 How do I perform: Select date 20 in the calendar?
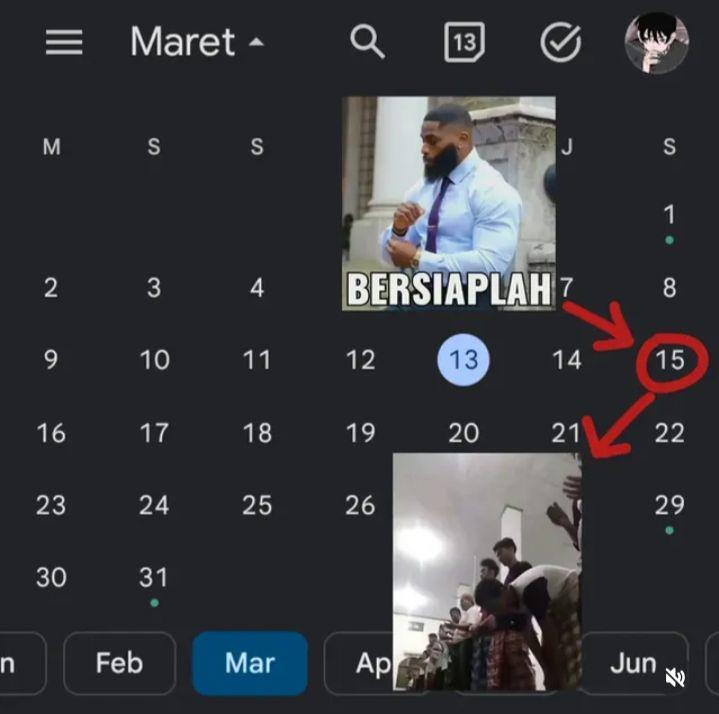tap(464, 432)
